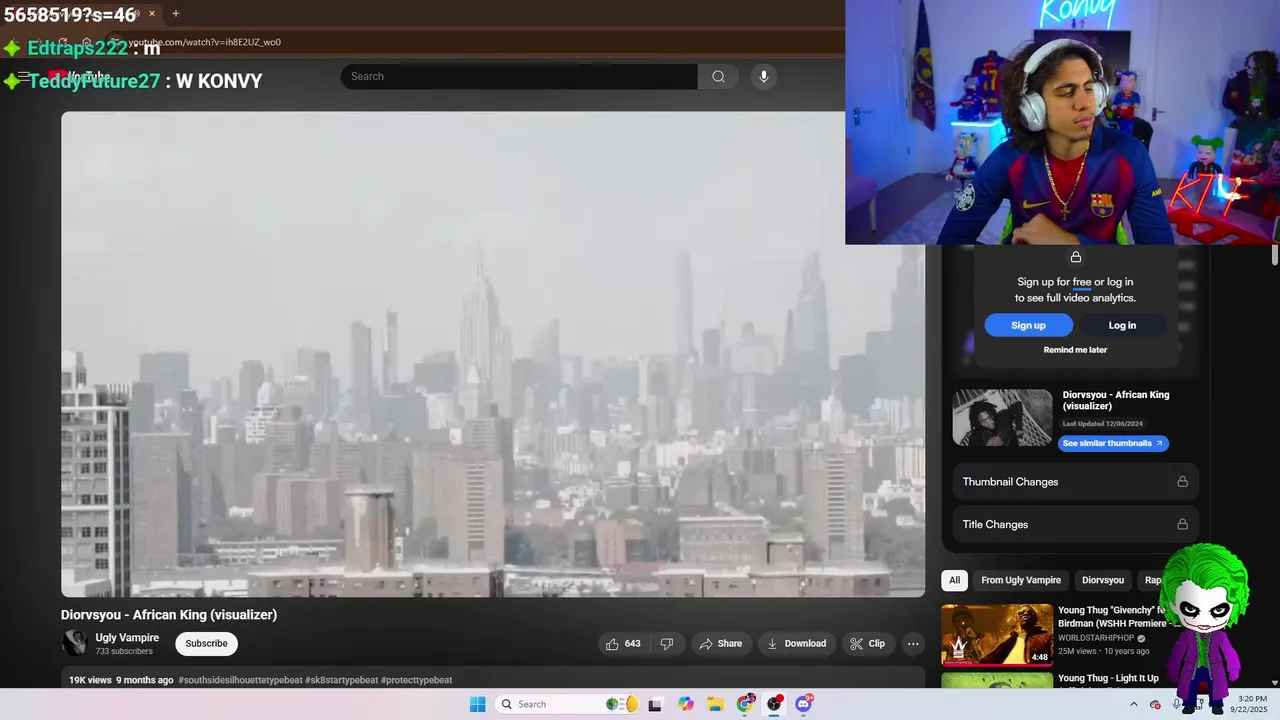Subscribe to Ugly Vampire channel

click(206, 644)
